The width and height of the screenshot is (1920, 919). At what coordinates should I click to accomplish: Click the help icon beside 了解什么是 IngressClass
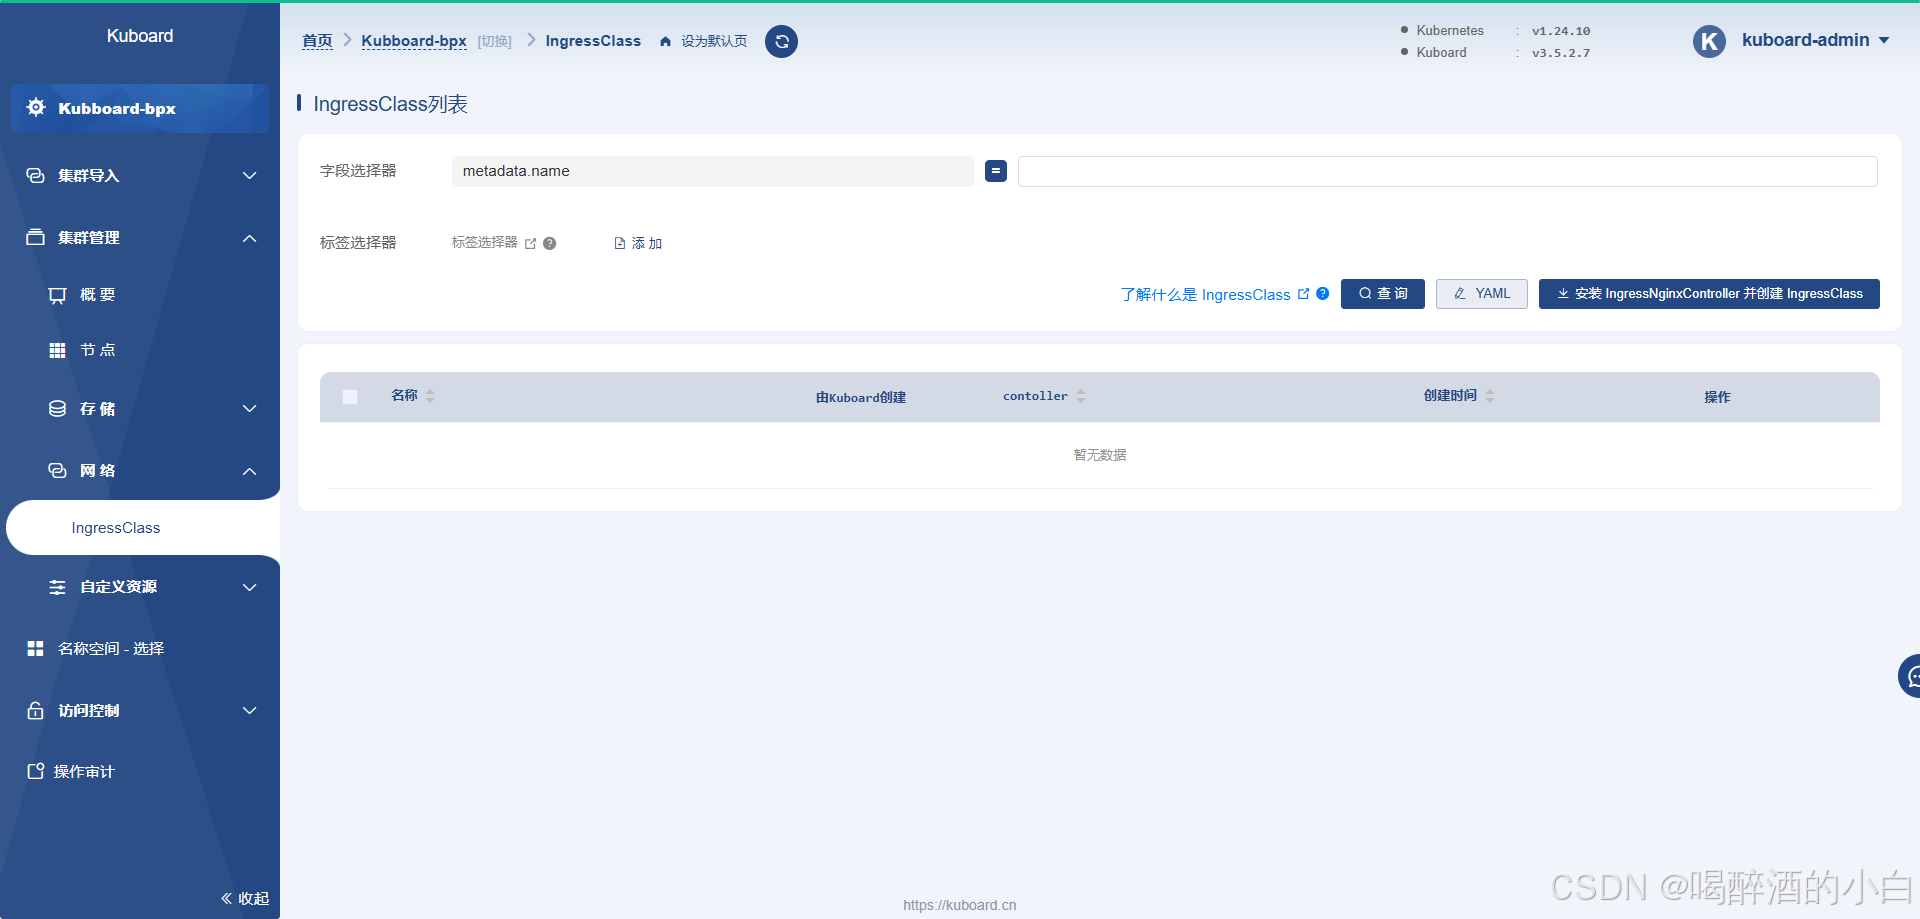click(1323, 294)
